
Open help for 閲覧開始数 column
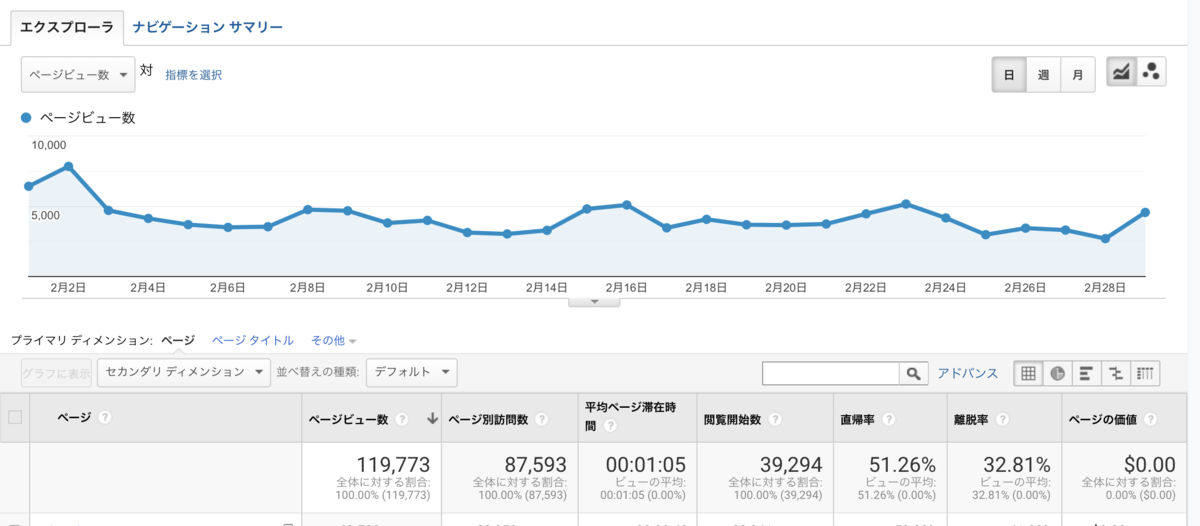(775, 420)
